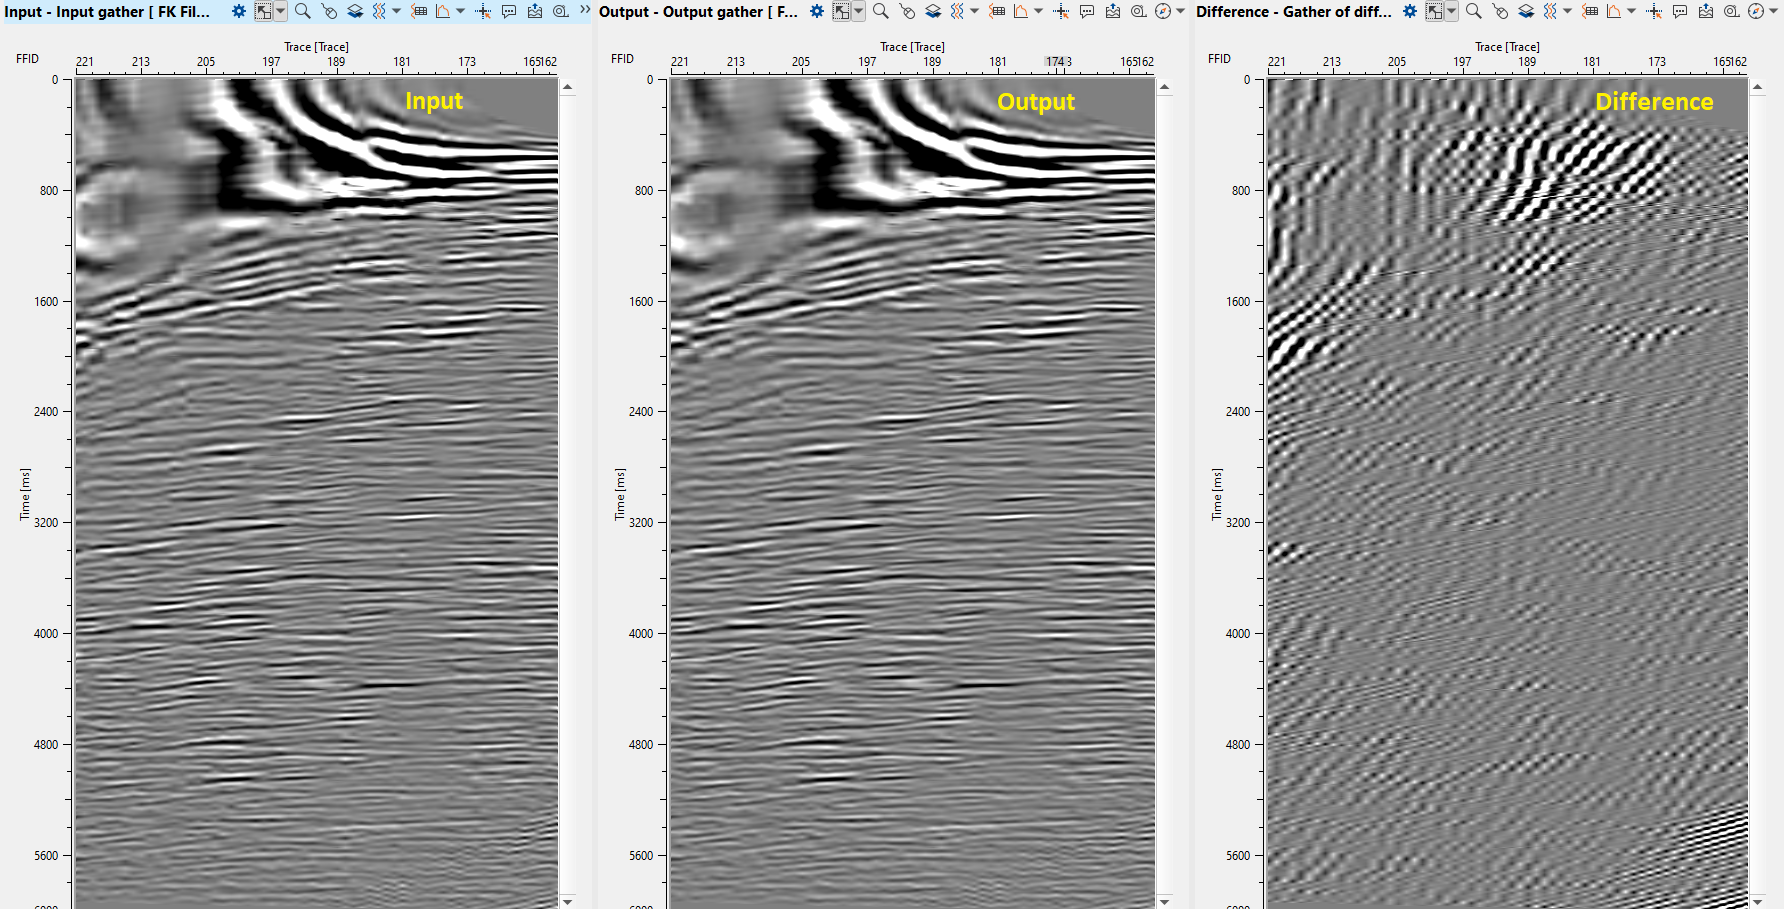
Task: Select layers icon in Difference panel toolbar
Action: (1526, 12)
